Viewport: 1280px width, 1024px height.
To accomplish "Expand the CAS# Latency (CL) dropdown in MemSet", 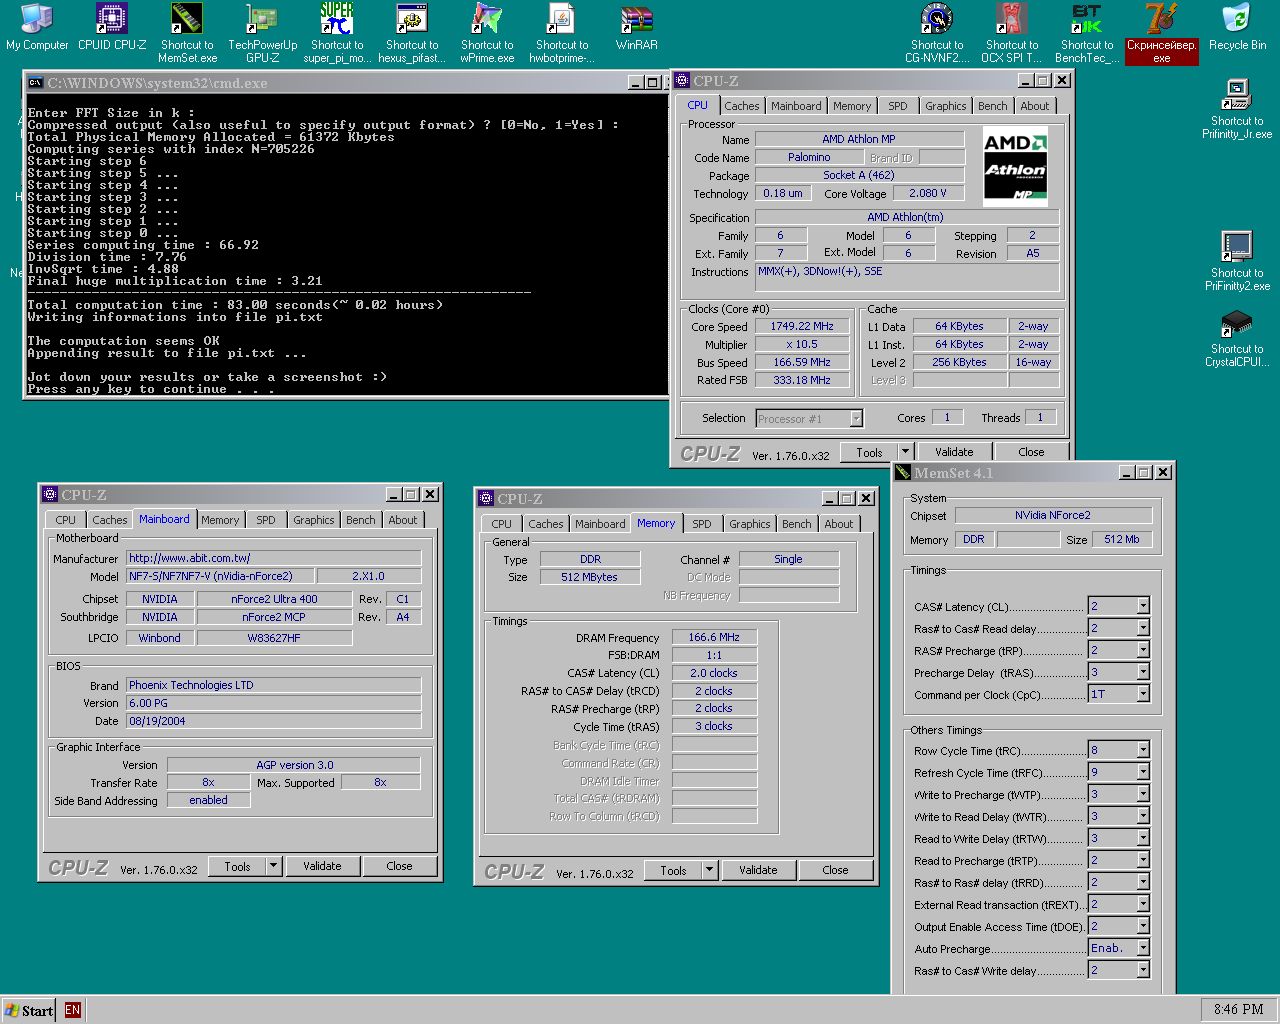I will [x=1143, y=606].
